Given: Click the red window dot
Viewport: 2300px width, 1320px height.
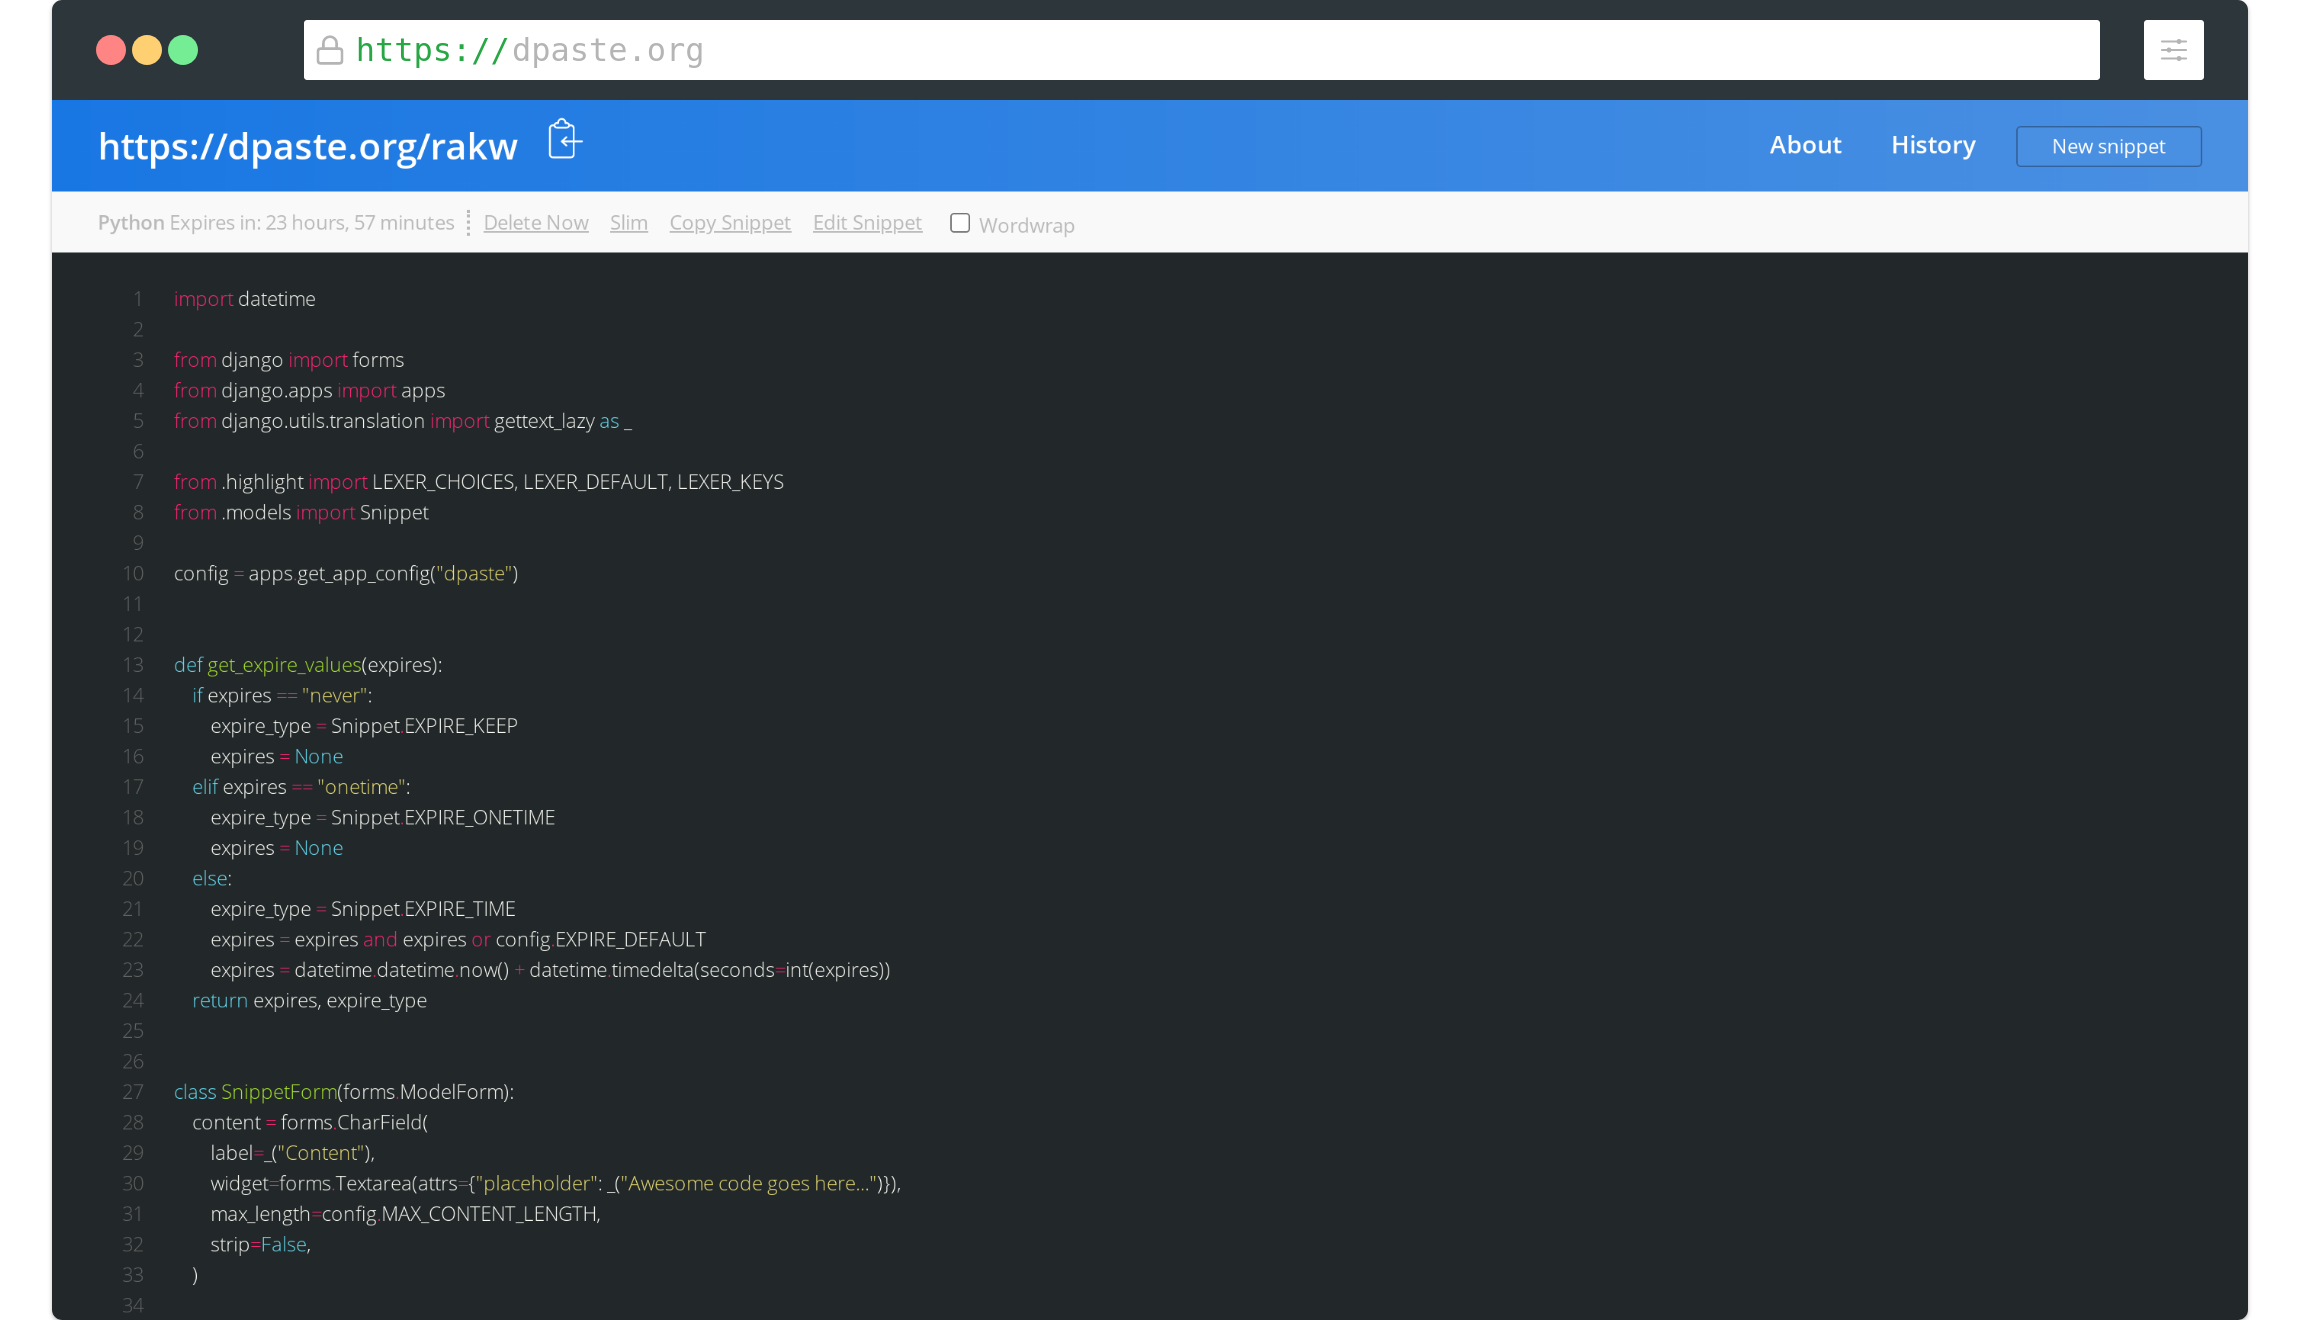Looking at the screenshot, I should tap(111, 50).
